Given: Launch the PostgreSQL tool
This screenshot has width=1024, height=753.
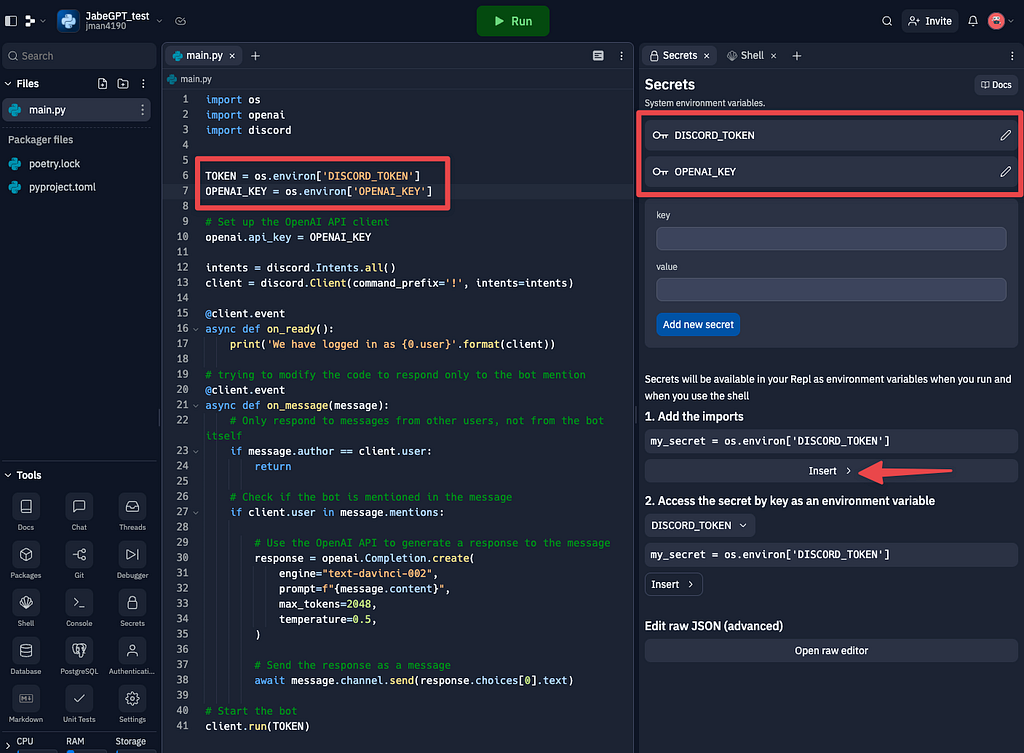Looking at the screenshot, I should click(79, 657).
